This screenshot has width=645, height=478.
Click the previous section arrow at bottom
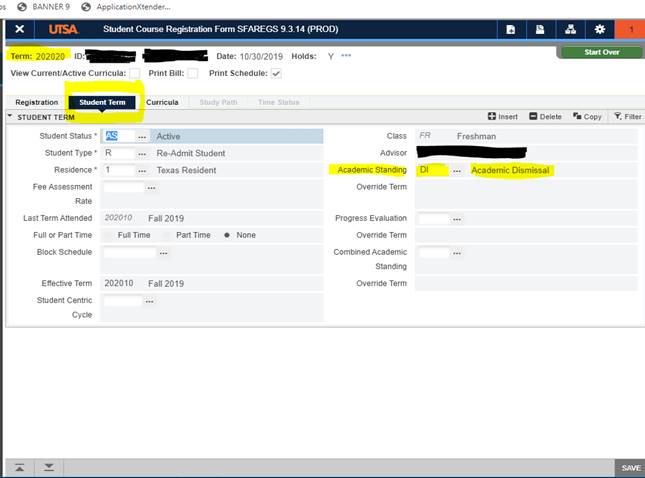19,467
